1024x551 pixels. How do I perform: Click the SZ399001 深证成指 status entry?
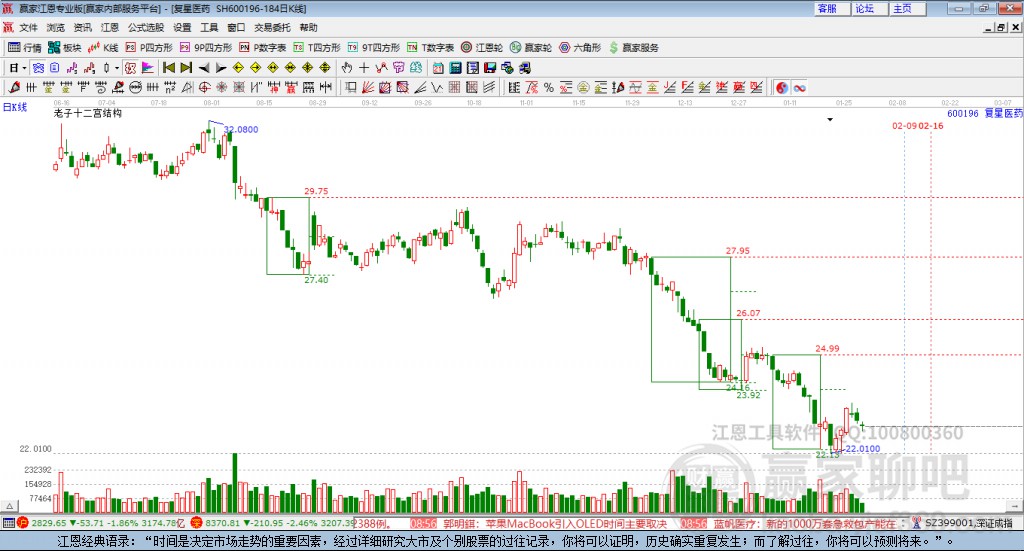[x=968, y=524]
